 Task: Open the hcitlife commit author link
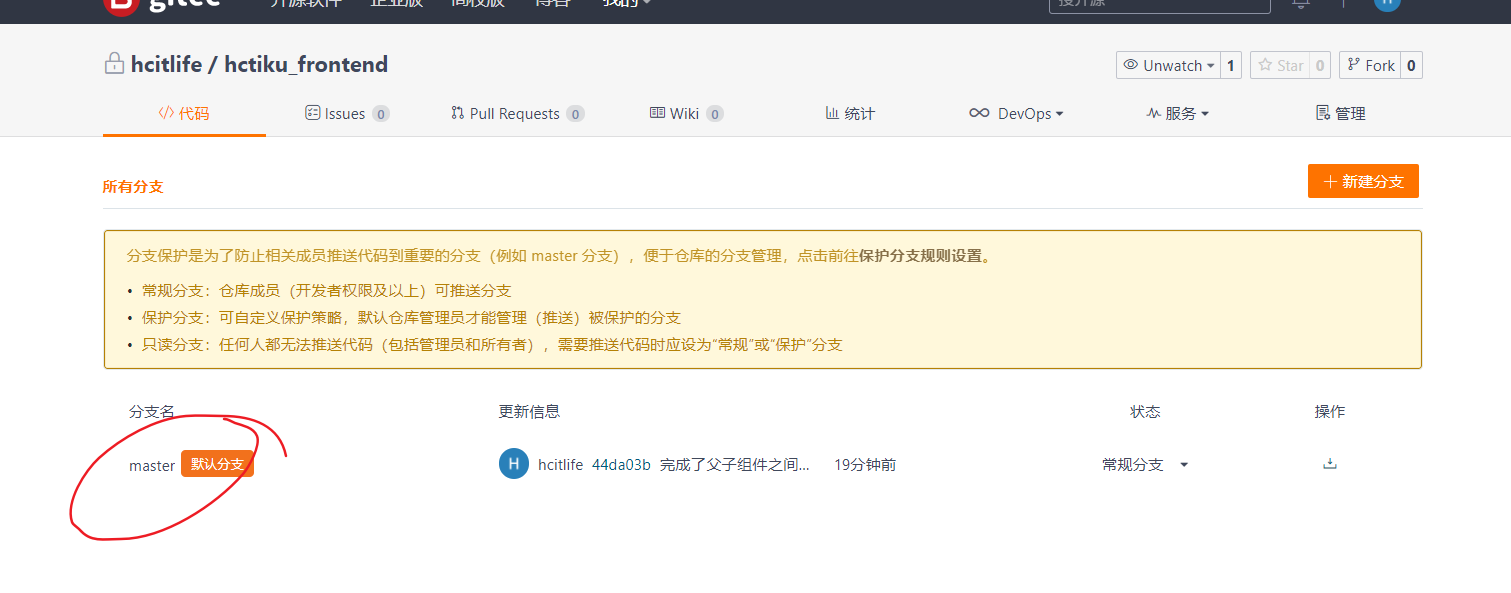[560, 464]
